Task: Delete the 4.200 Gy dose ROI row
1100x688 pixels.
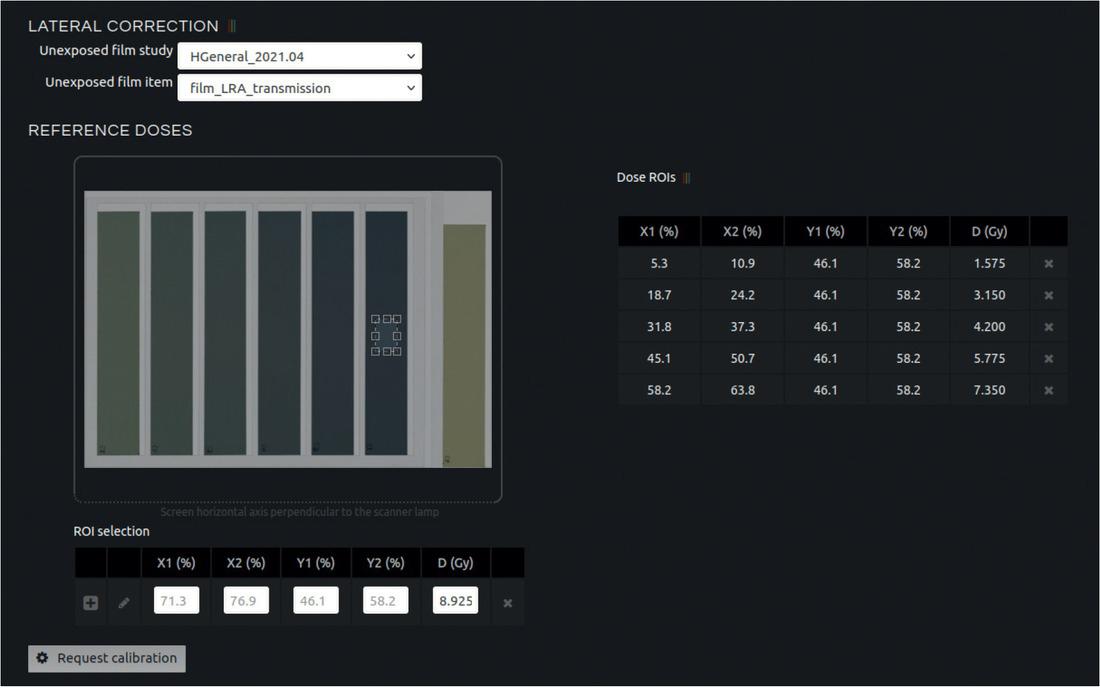Action: [1048, 327]
